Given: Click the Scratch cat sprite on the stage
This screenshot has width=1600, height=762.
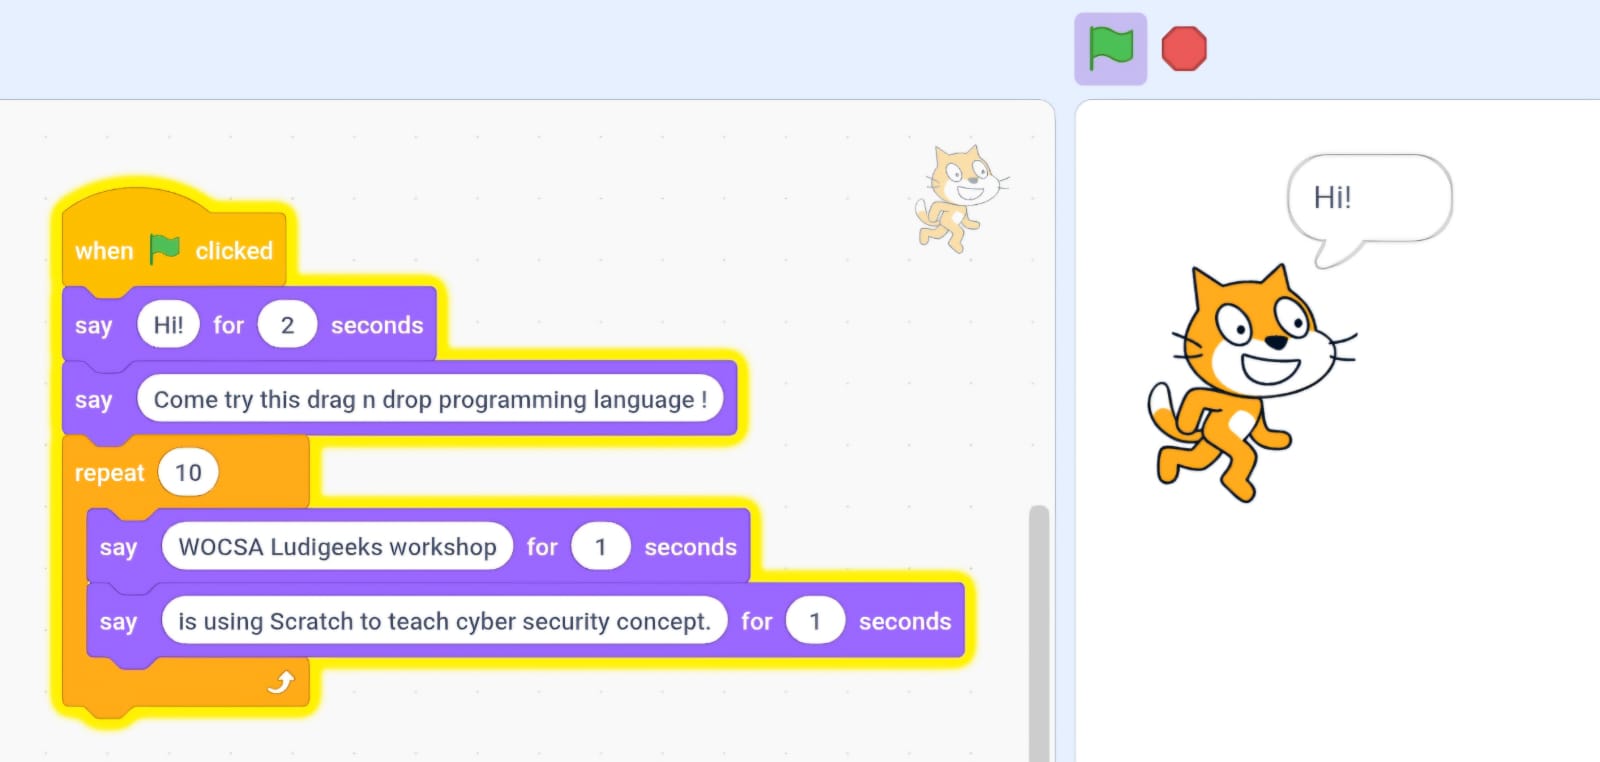Looking at the screenshot, I should pyautogui.click(x=1251, y=383).
